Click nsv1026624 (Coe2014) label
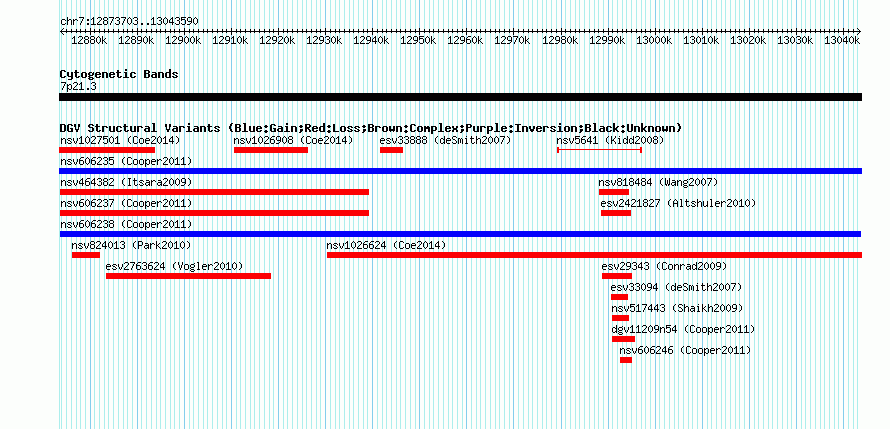This screenshot has height=429, width=890. [387, 246]
